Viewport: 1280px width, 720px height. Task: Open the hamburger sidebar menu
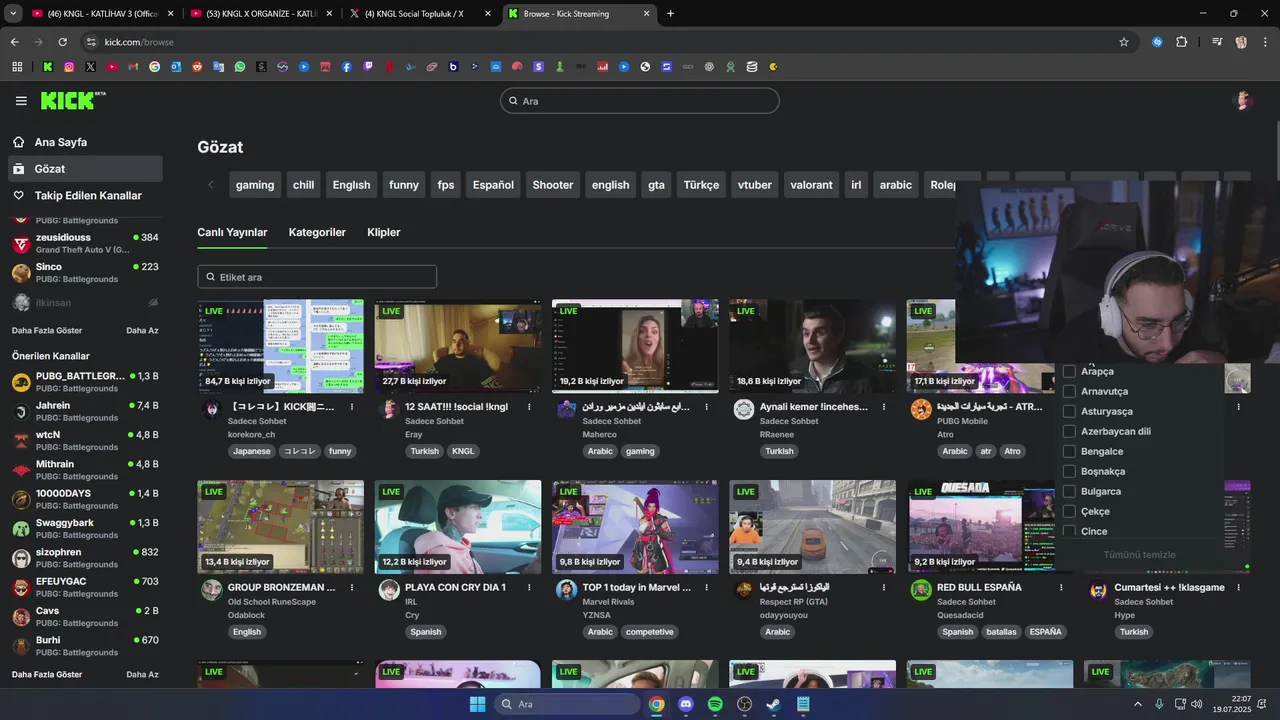click(x=21, y=101)
